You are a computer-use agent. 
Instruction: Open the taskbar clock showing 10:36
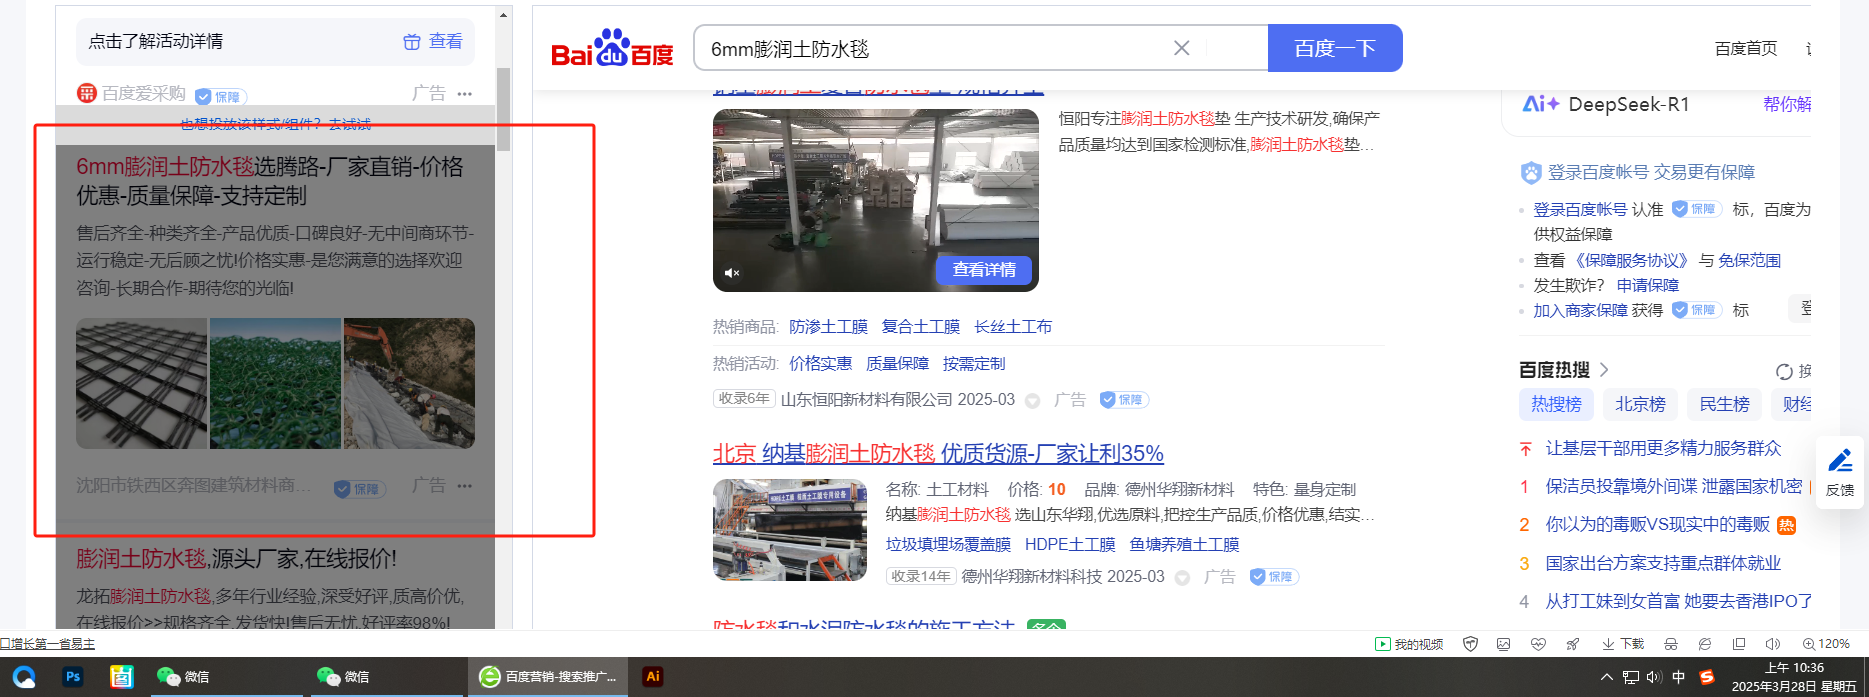pos(1794,677)
